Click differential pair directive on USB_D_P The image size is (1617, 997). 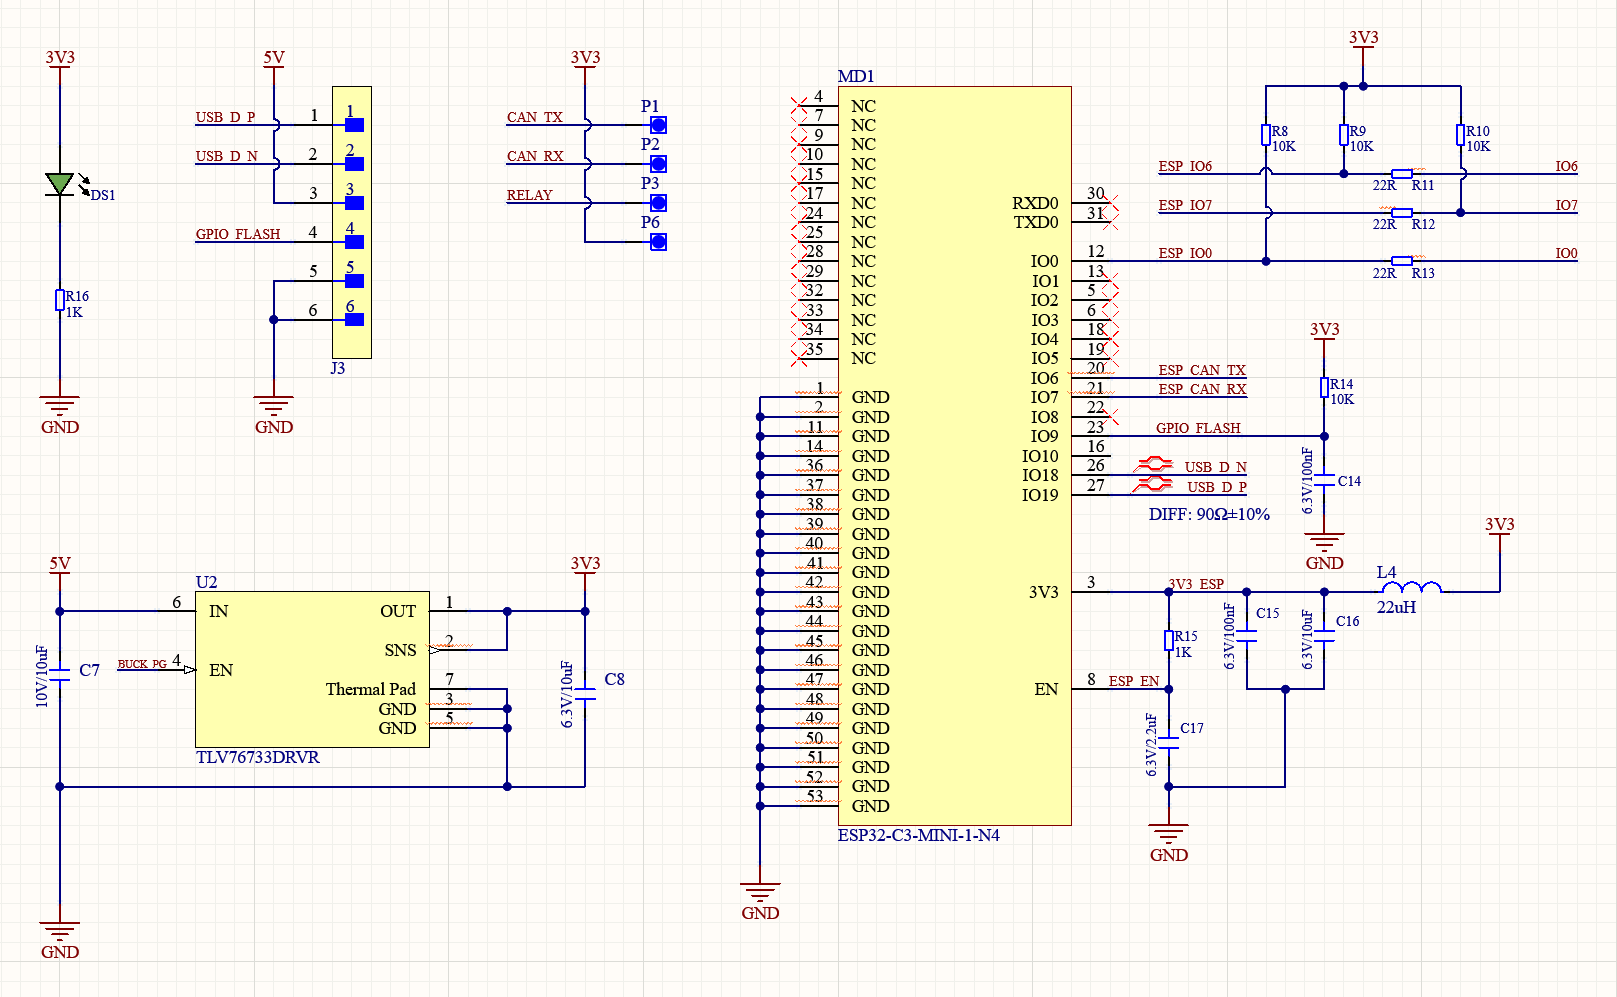(1153, 484)
